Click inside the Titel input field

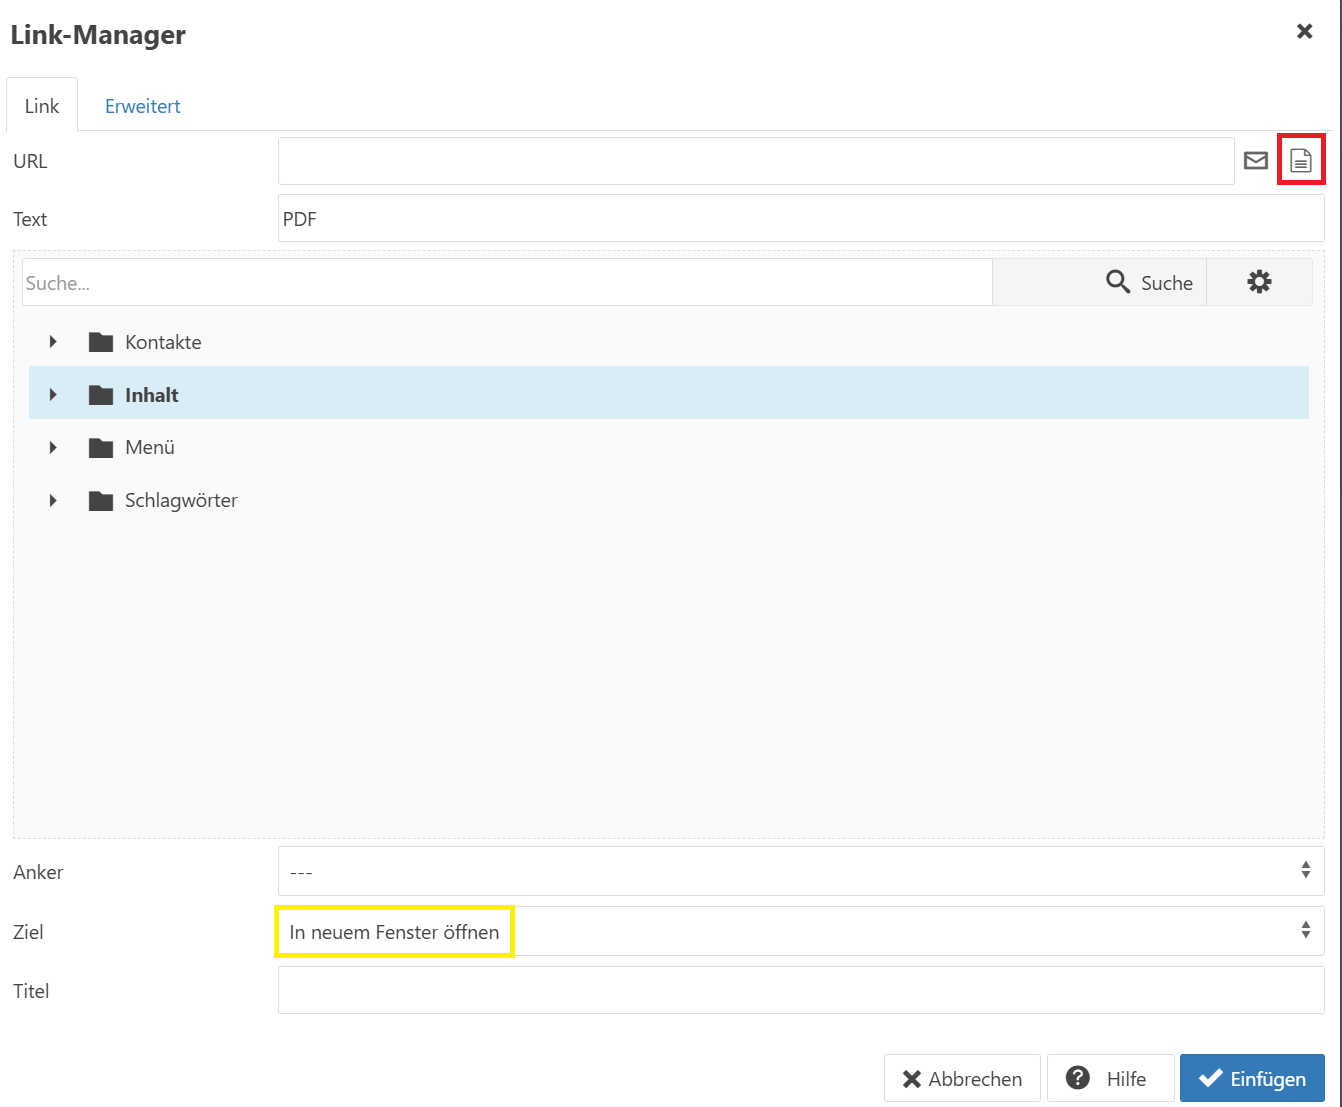click(x=800, y=990)
